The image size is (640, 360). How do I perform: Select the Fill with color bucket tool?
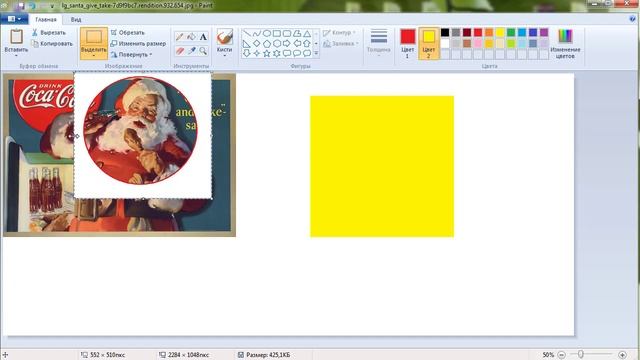click(191, 37)
